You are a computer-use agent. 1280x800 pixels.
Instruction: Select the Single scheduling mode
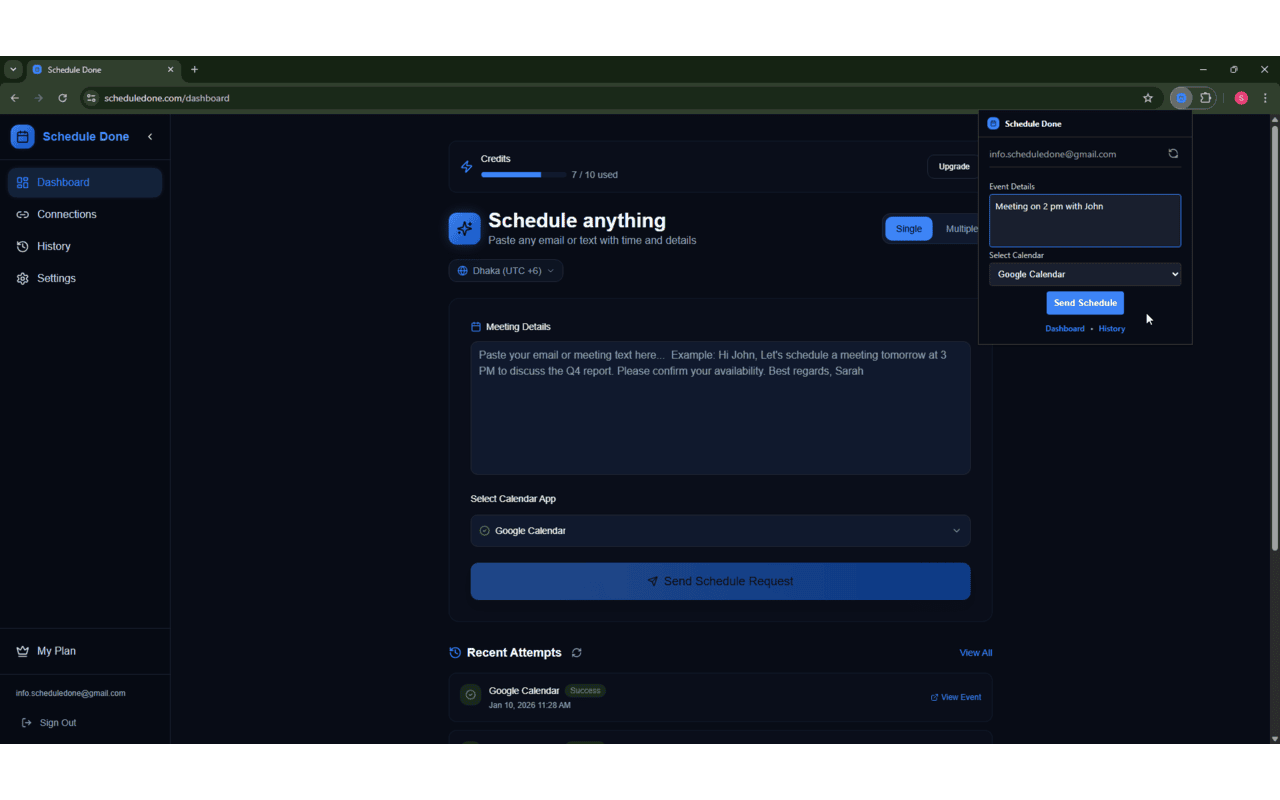coord(908,228)
